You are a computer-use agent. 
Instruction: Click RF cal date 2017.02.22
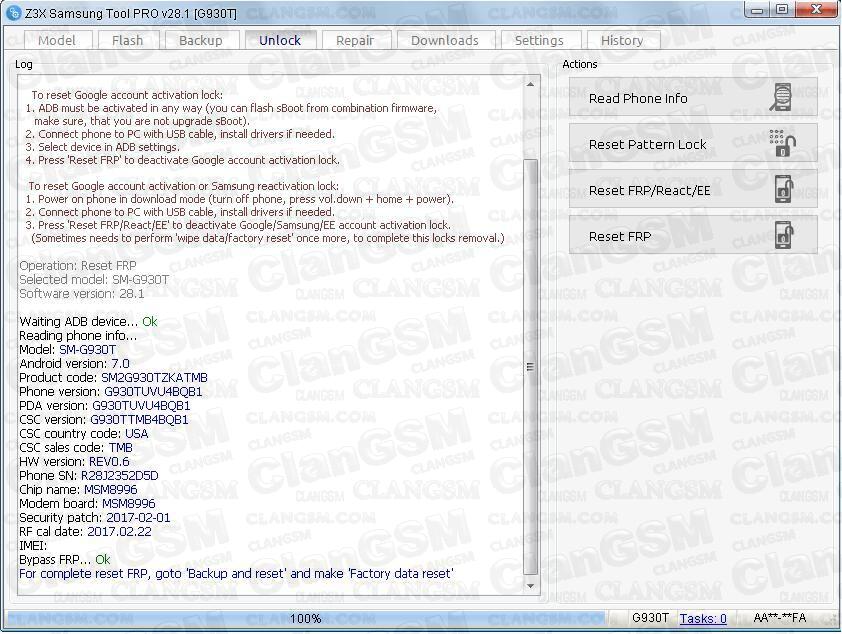point(119,531)
